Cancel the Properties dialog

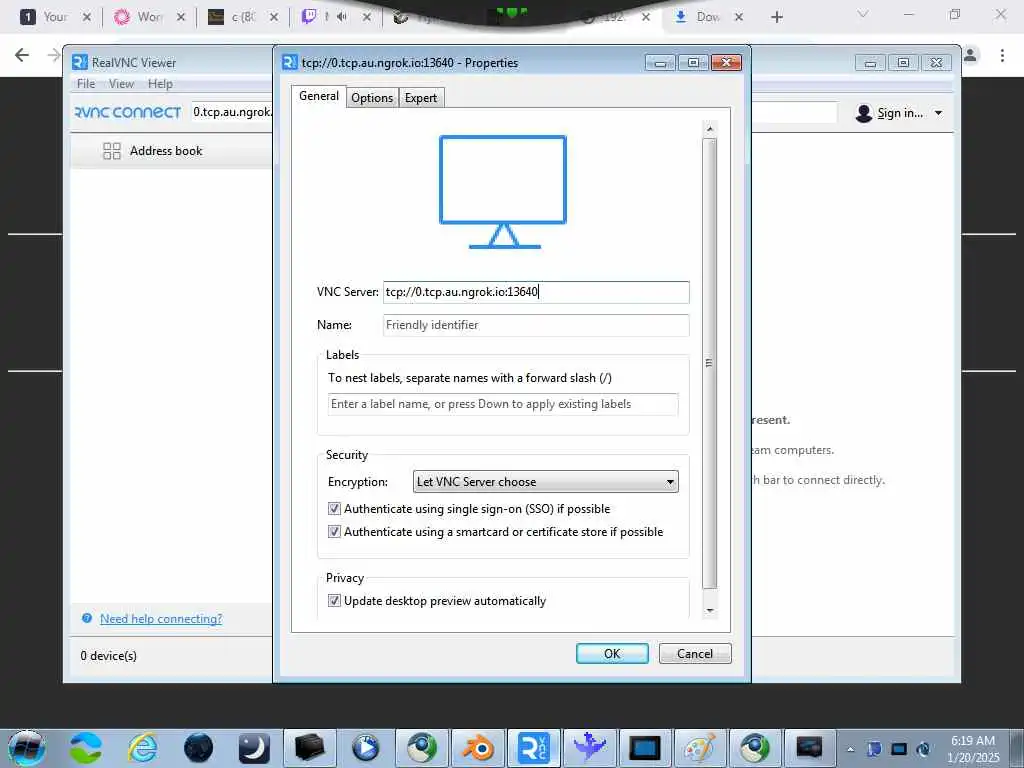(x=695, y=653)
